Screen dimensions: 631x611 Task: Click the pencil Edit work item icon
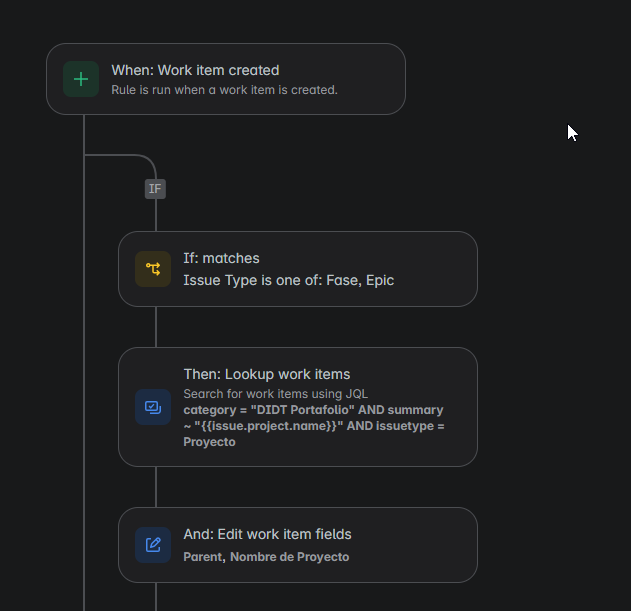pos(153,545)
